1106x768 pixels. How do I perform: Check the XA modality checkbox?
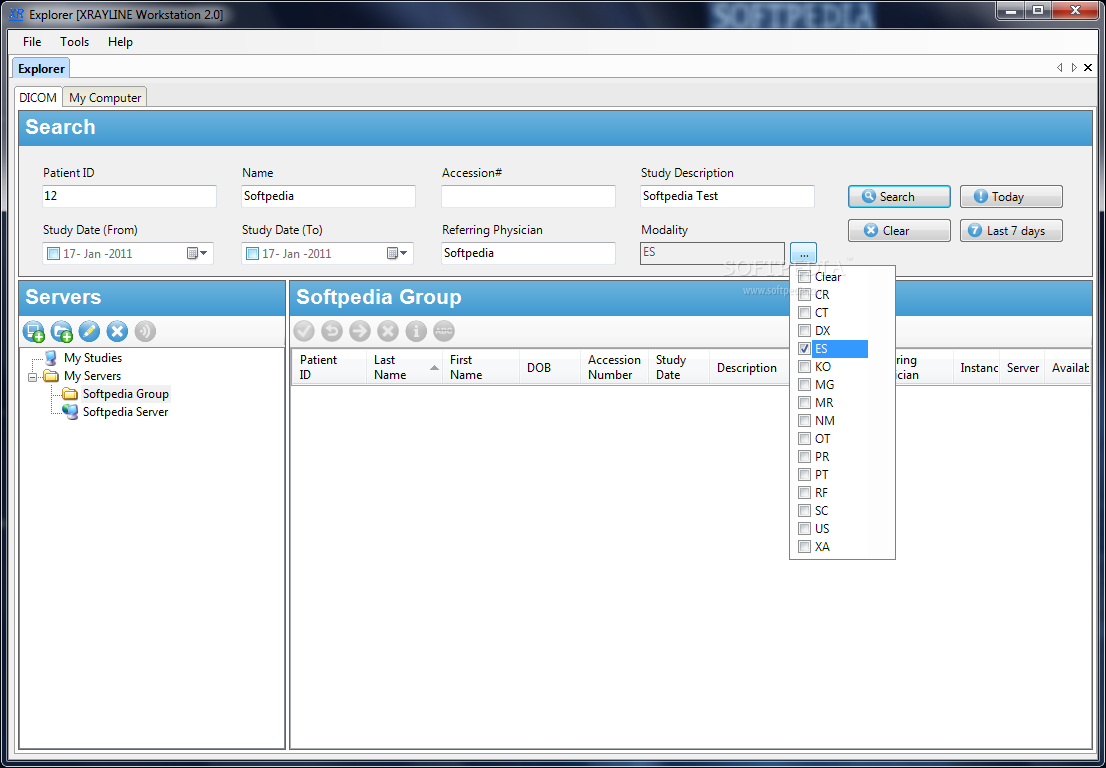(x=804, y=547)
